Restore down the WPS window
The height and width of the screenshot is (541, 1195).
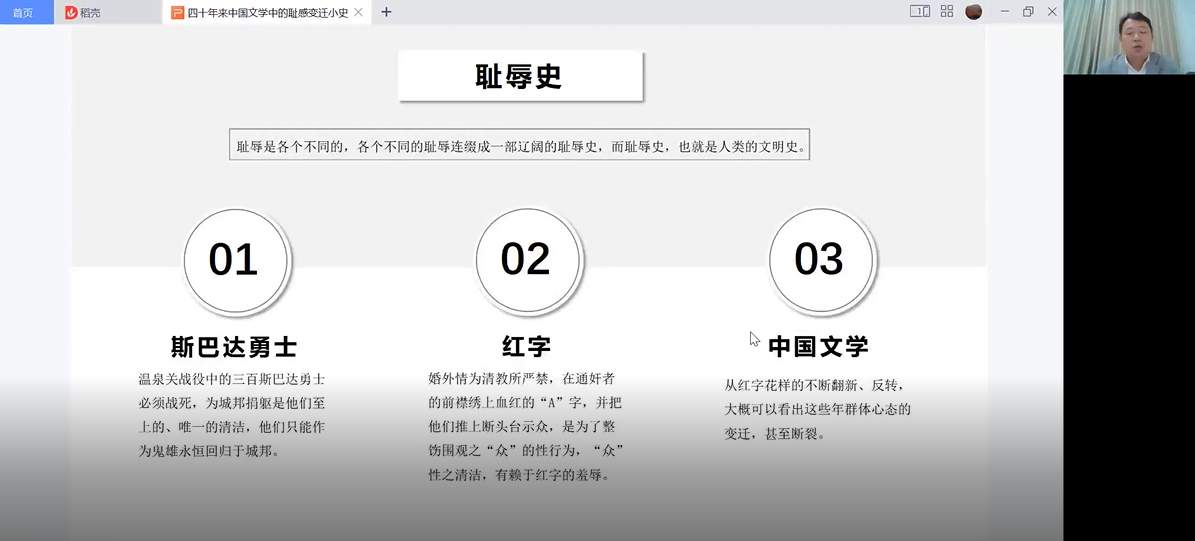click(1028, 12)
